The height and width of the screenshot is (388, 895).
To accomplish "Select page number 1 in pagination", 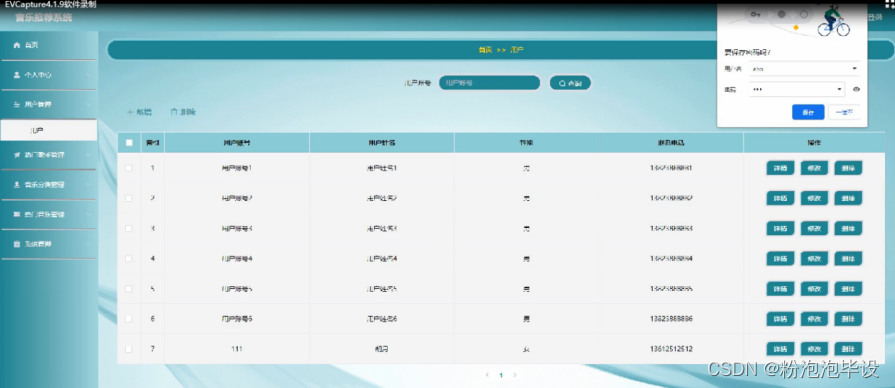I will [501, 375].
